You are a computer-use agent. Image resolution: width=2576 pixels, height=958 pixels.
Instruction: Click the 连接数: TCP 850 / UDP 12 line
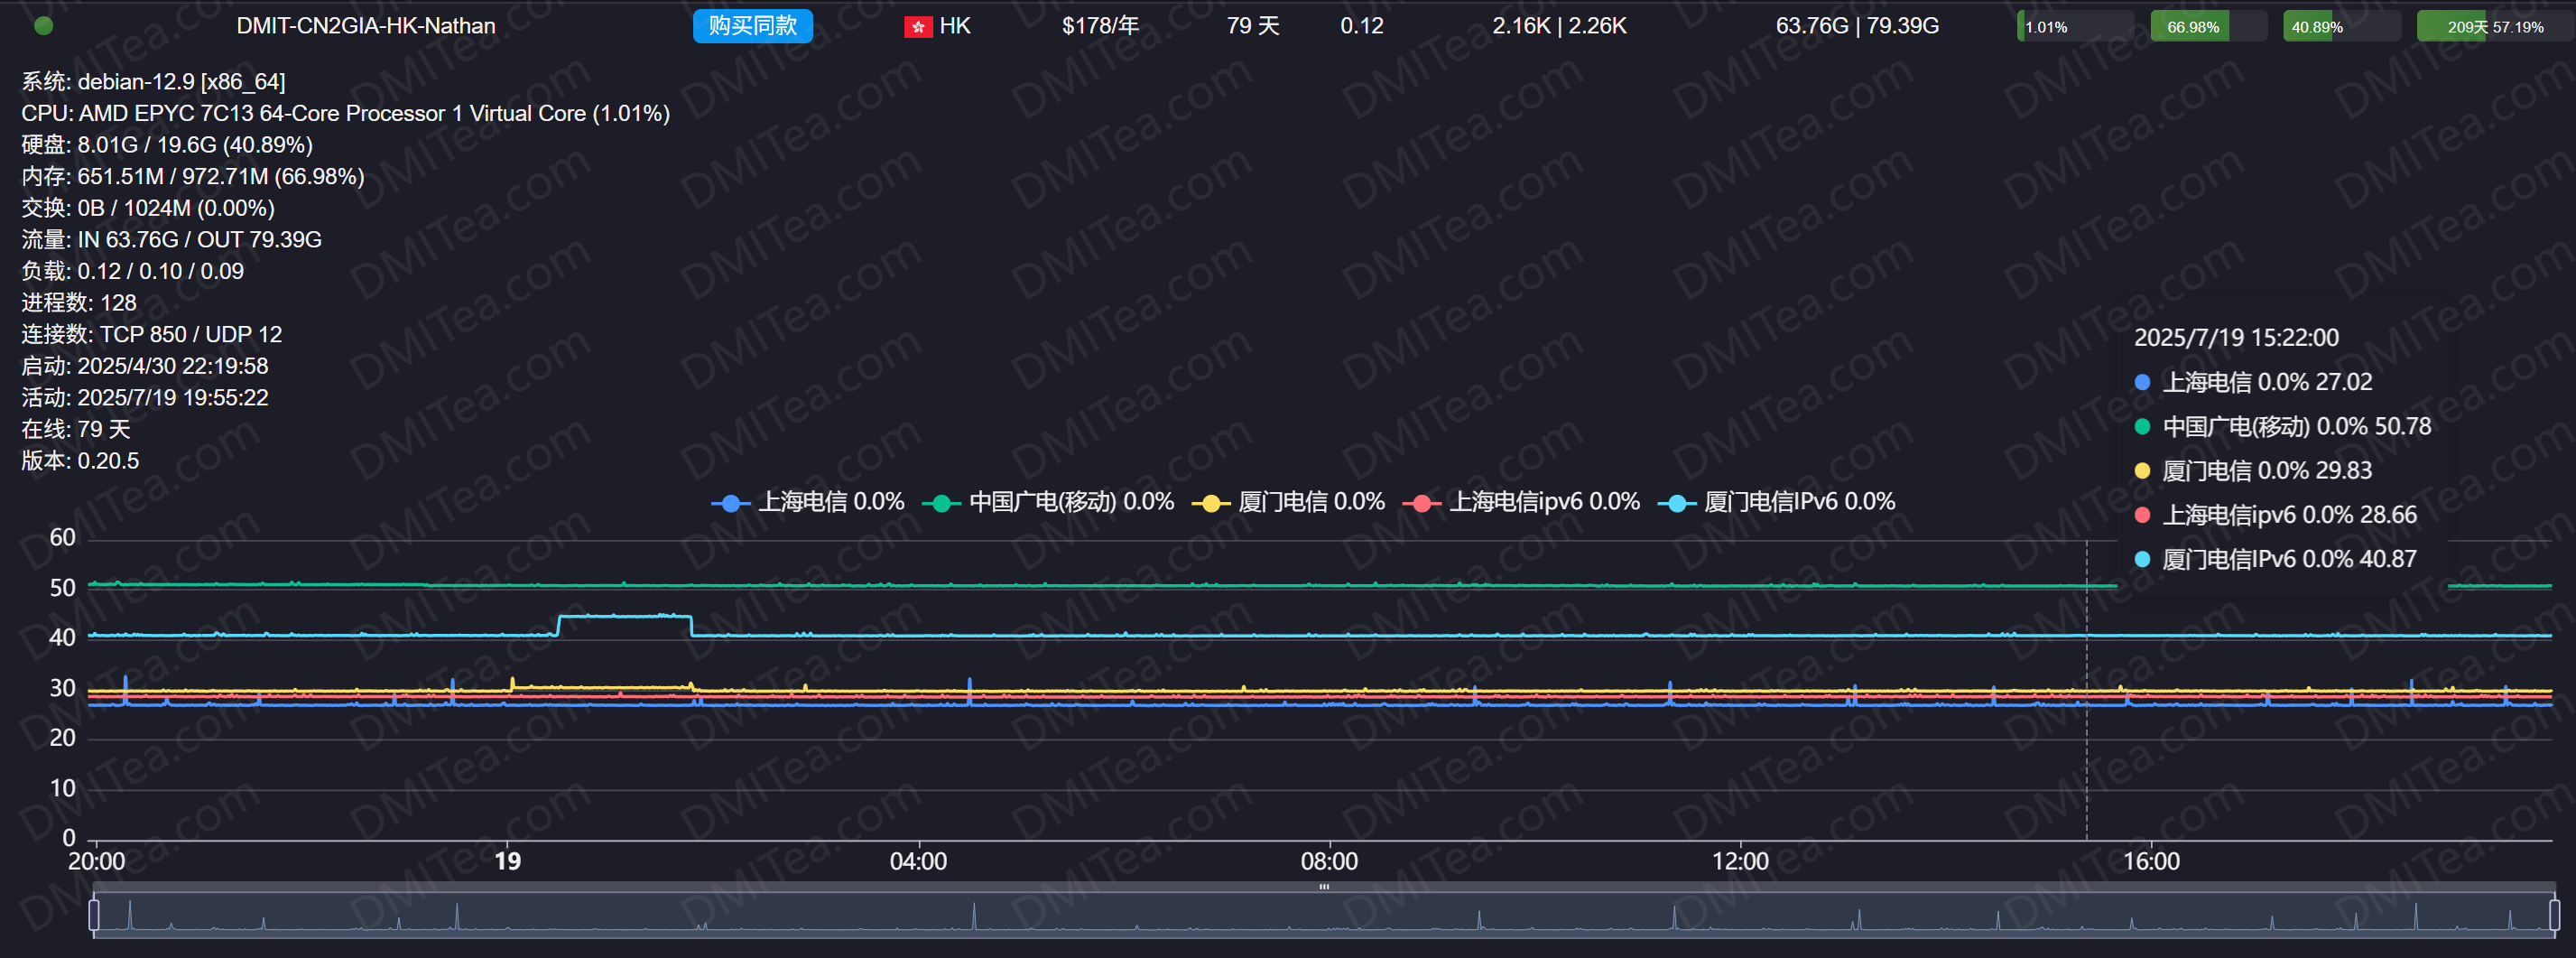pyautogui.click(x=152, y=335)
